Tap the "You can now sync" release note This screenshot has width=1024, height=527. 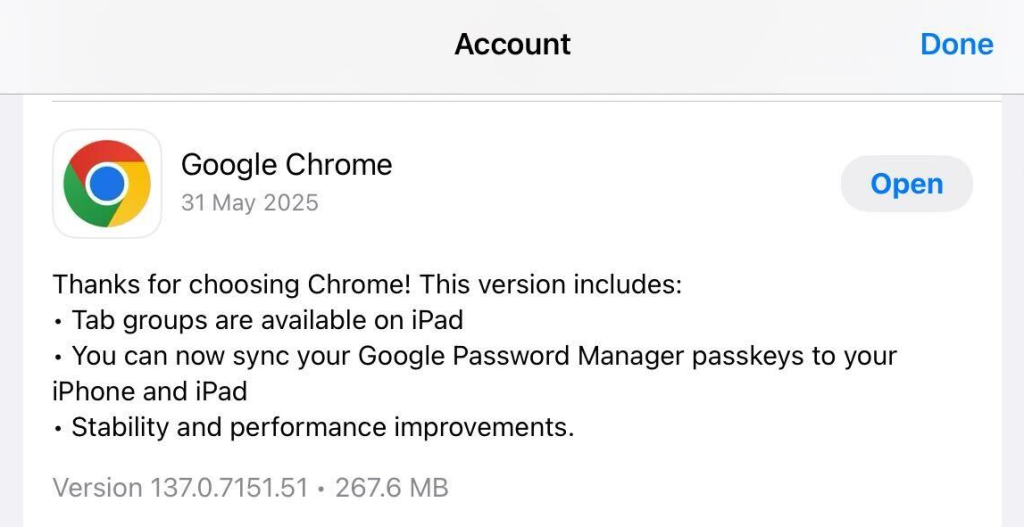point(170,356)
